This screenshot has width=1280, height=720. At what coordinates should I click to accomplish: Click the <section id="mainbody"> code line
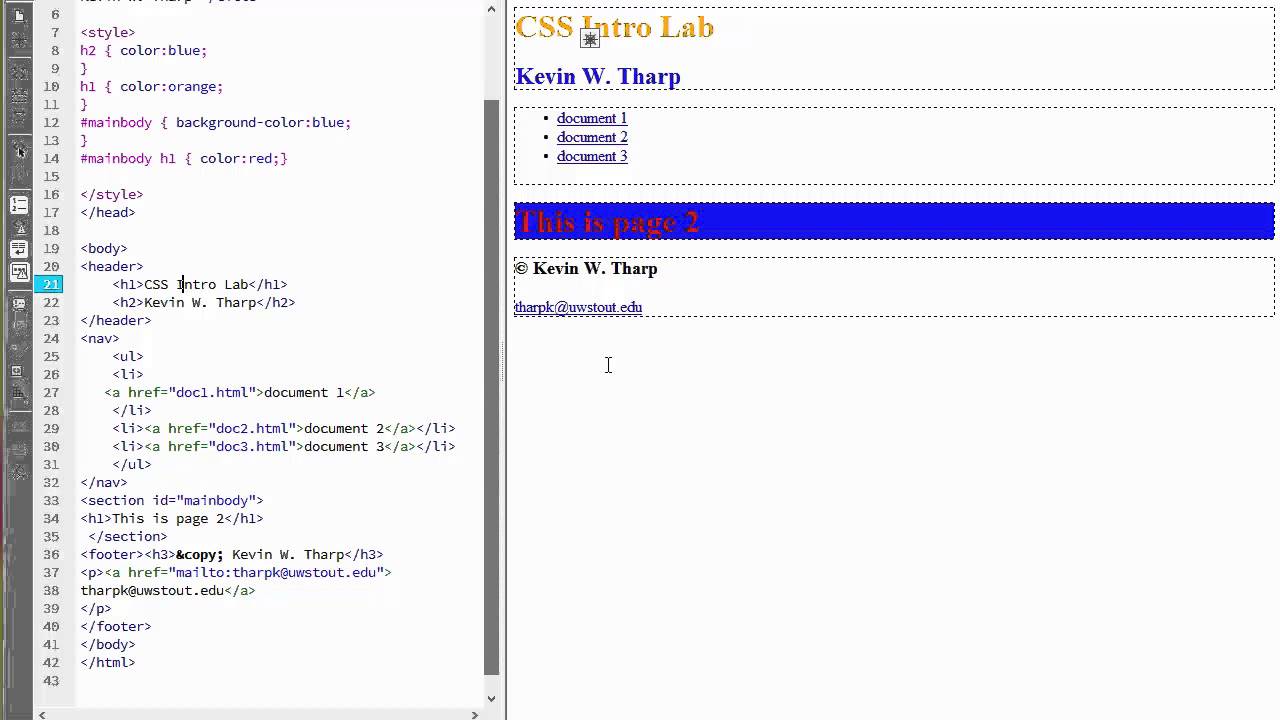click(x=172, y=500)
